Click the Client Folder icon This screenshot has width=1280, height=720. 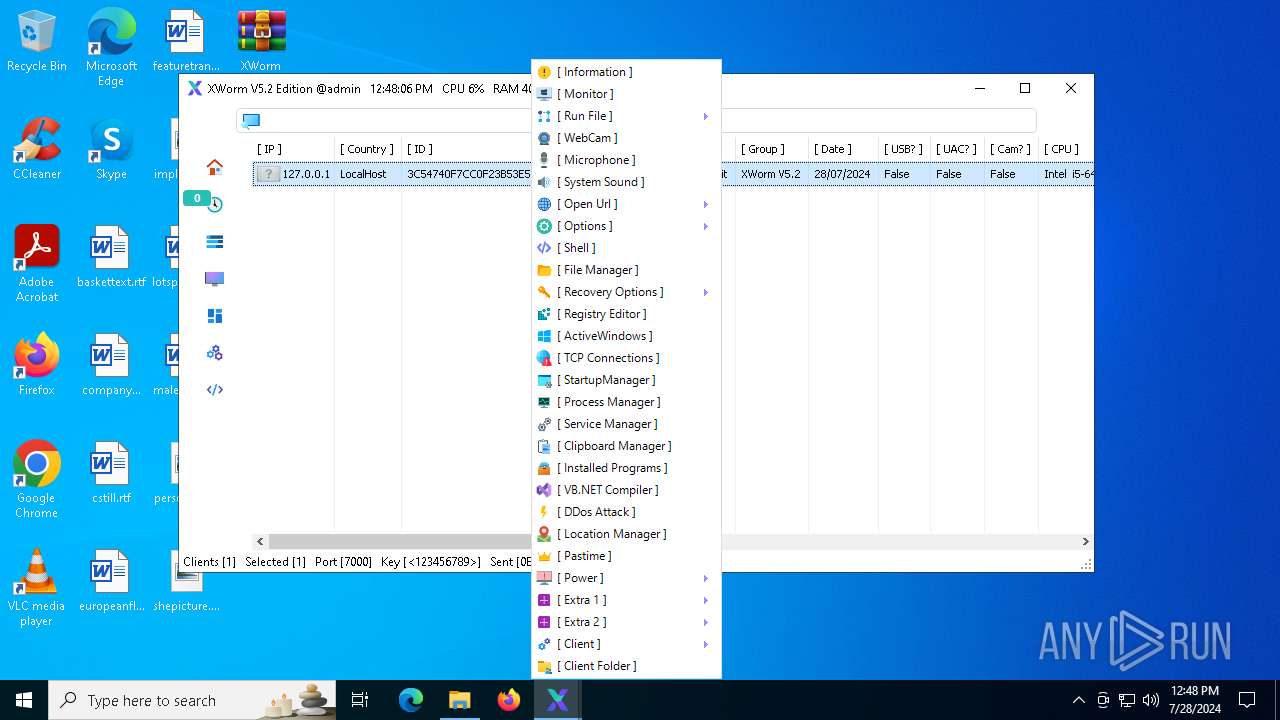[x=544, y=666]
